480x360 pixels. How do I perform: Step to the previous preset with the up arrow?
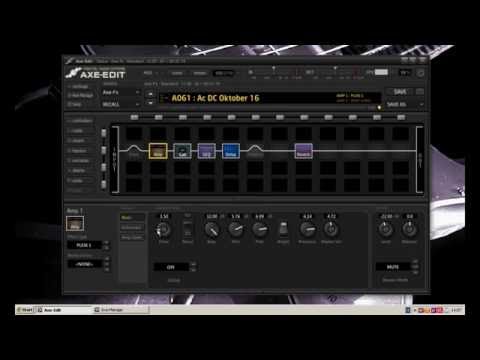(150, 95)
